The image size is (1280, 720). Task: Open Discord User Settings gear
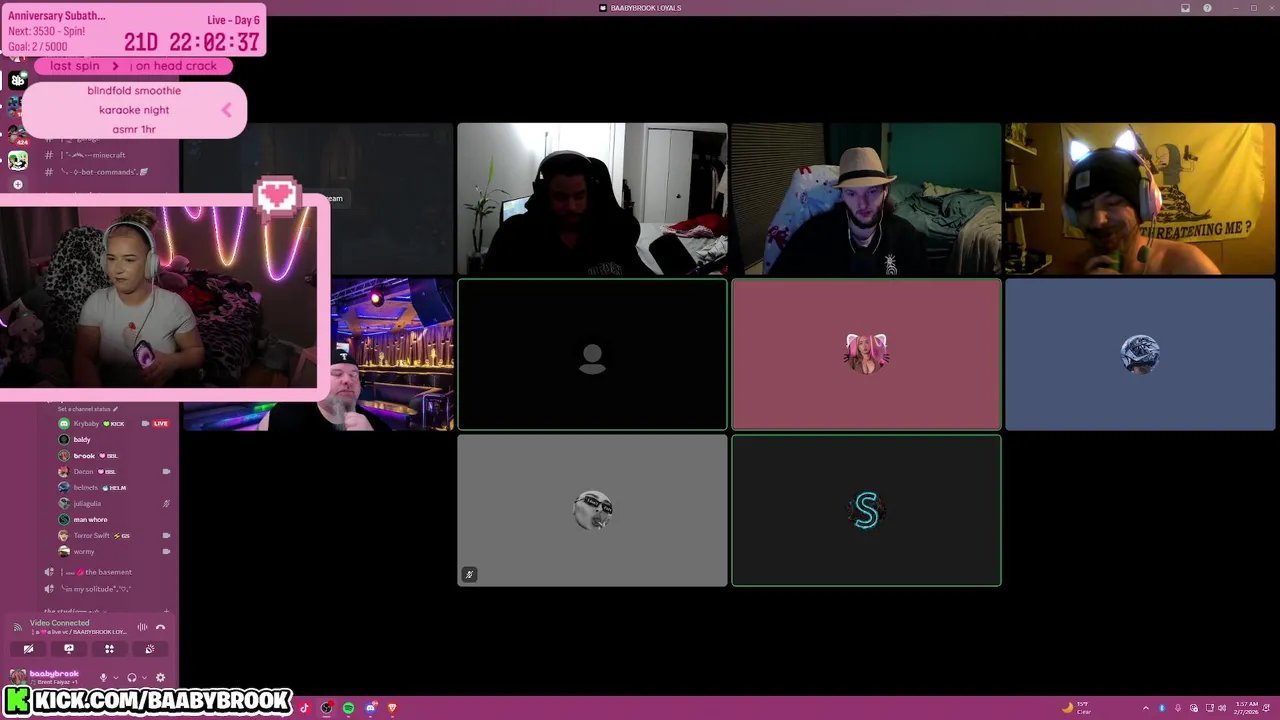[160, 677]
